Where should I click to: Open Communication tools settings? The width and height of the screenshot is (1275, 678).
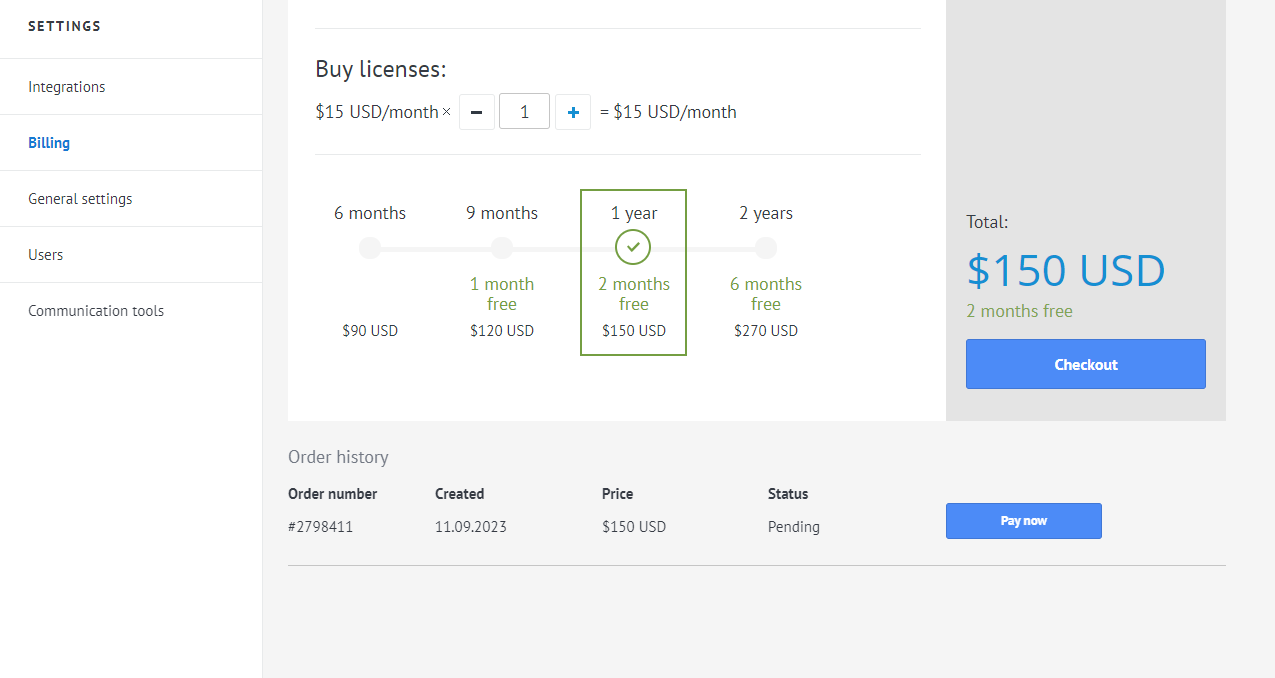tap(96, 311)
